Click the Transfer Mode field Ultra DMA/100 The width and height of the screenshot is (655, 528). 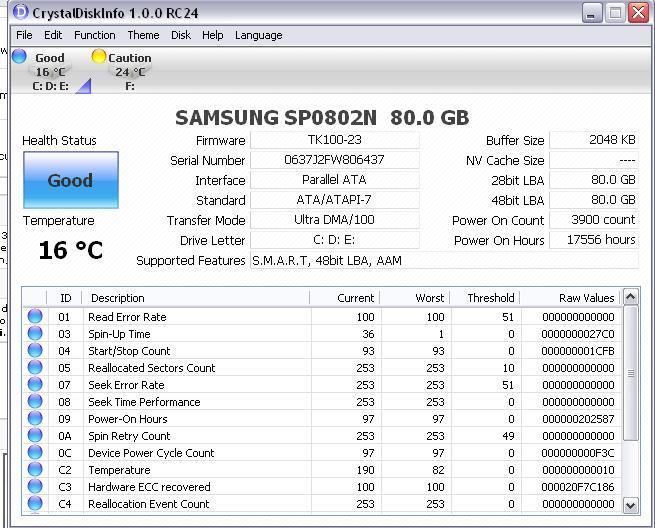coord(335,220)
